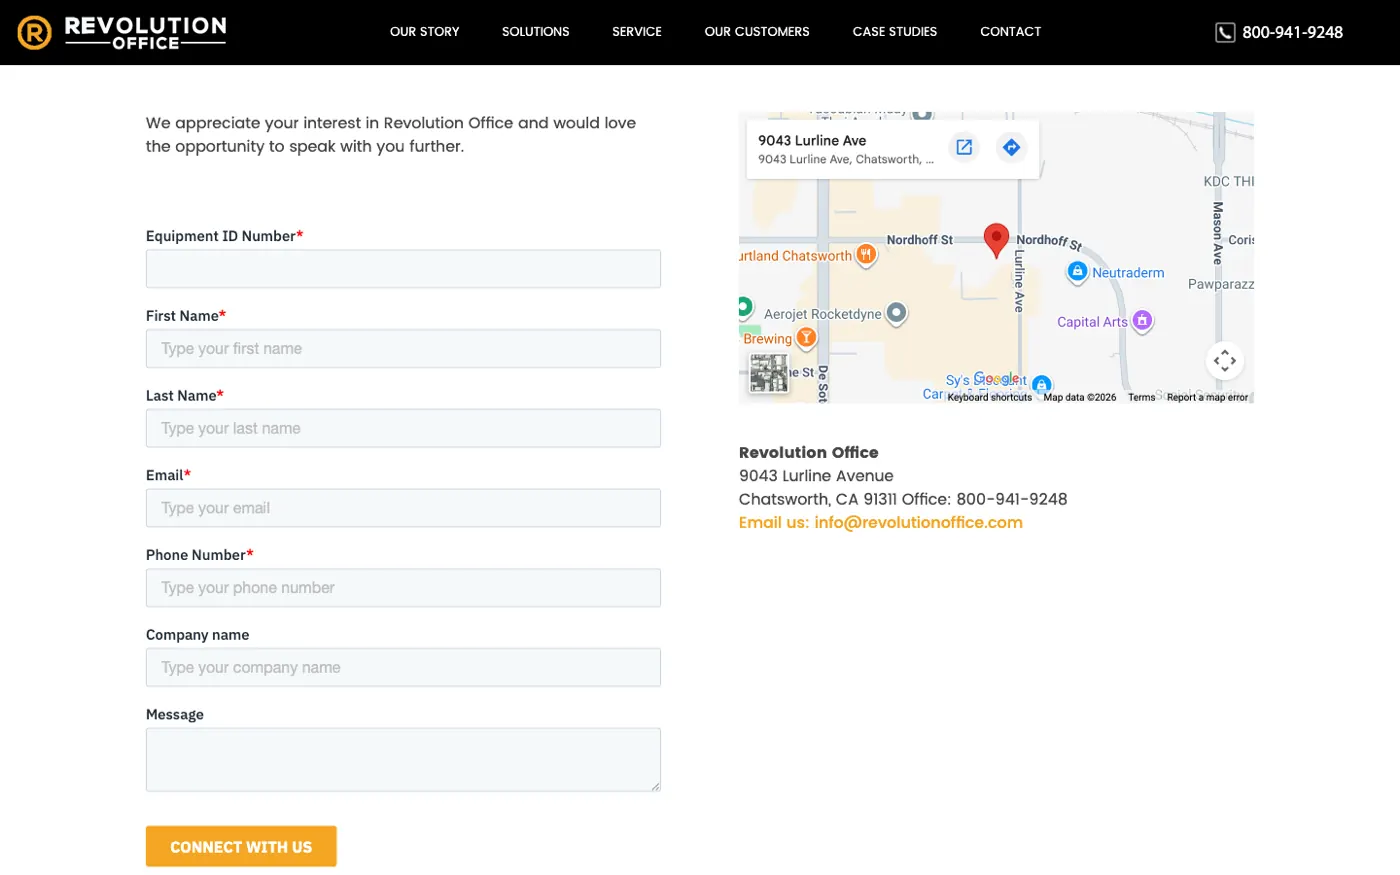The height and width of the screenshot is (875, 1400).
Task: Click the 'Nordhoff St' map label left of pin
Action: (x=920, y=240)
